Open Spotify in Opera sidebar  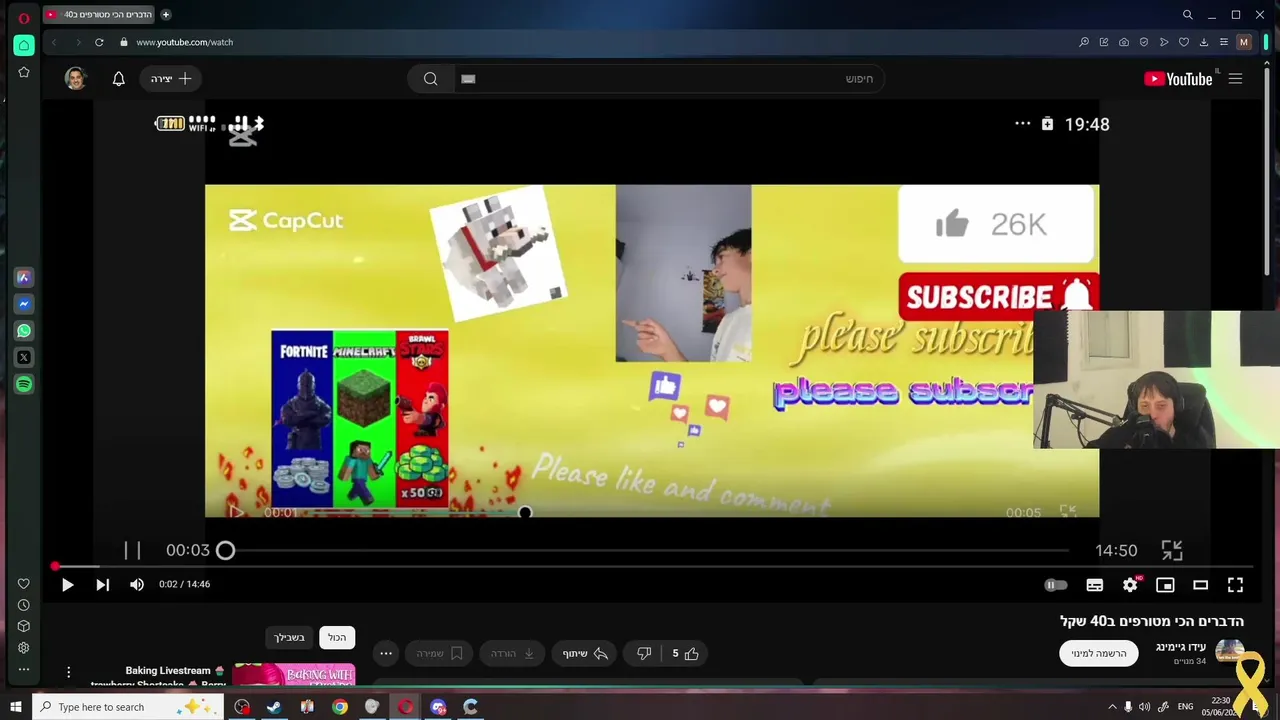pyautogui.click(x=24, y=384)
